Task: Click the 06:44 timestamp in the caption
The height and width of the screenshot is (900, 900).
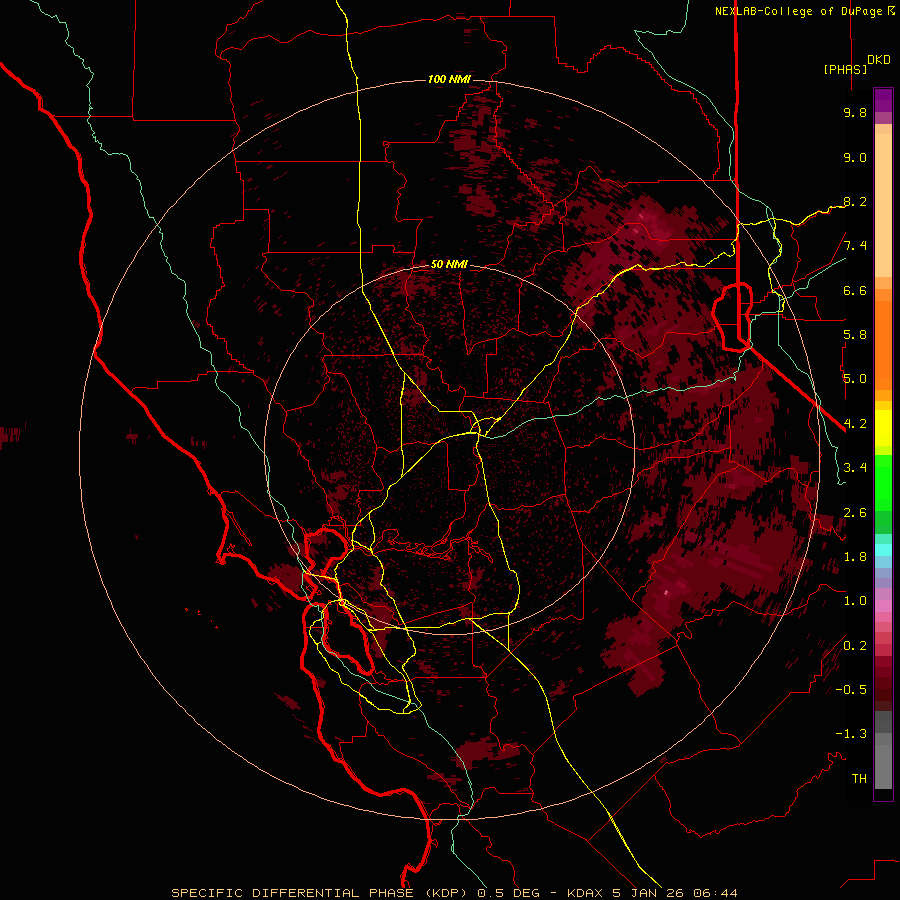Action: 715,893
